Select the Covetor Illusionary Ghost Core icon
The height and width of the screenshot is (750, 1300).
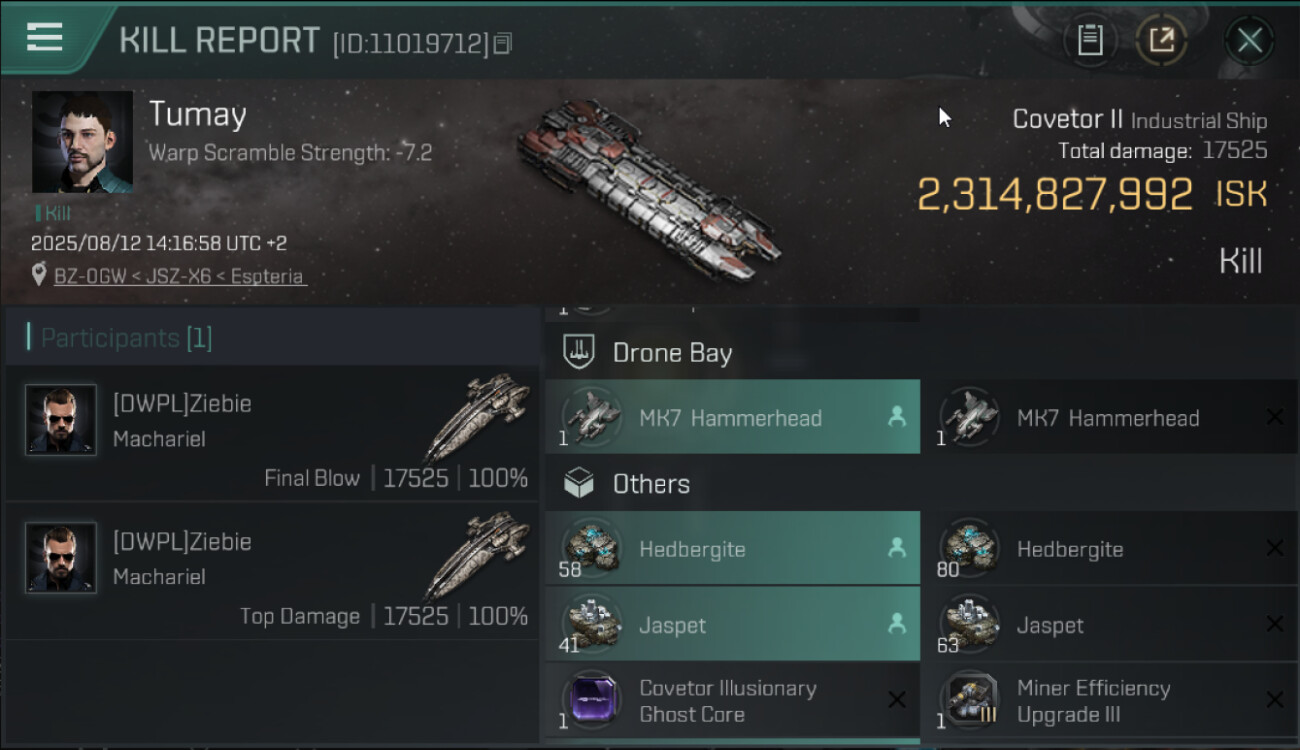click(x=591, y=700)
